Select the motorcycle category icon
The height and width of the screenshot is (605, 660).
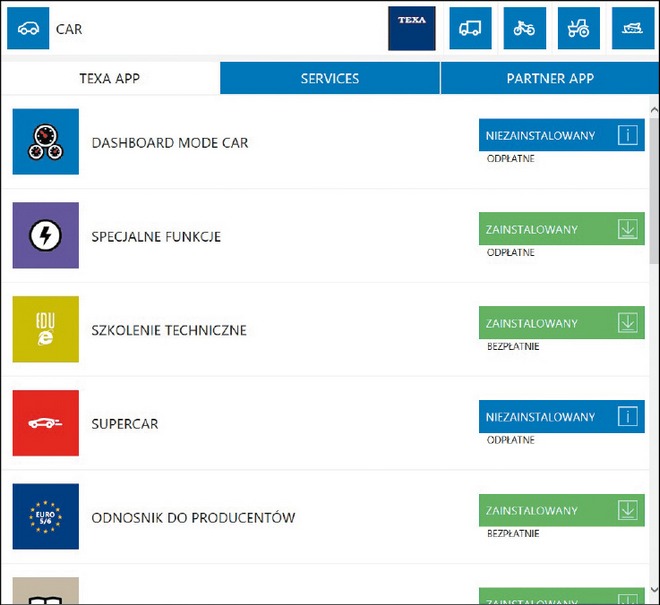point(525,29)
